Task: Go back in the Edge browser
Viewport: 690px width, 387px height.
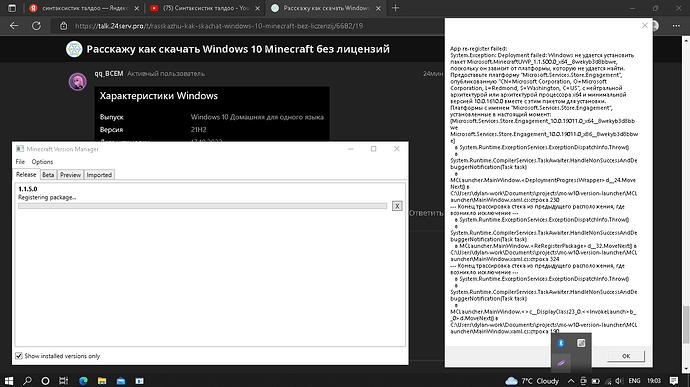Action: point(14,26)
